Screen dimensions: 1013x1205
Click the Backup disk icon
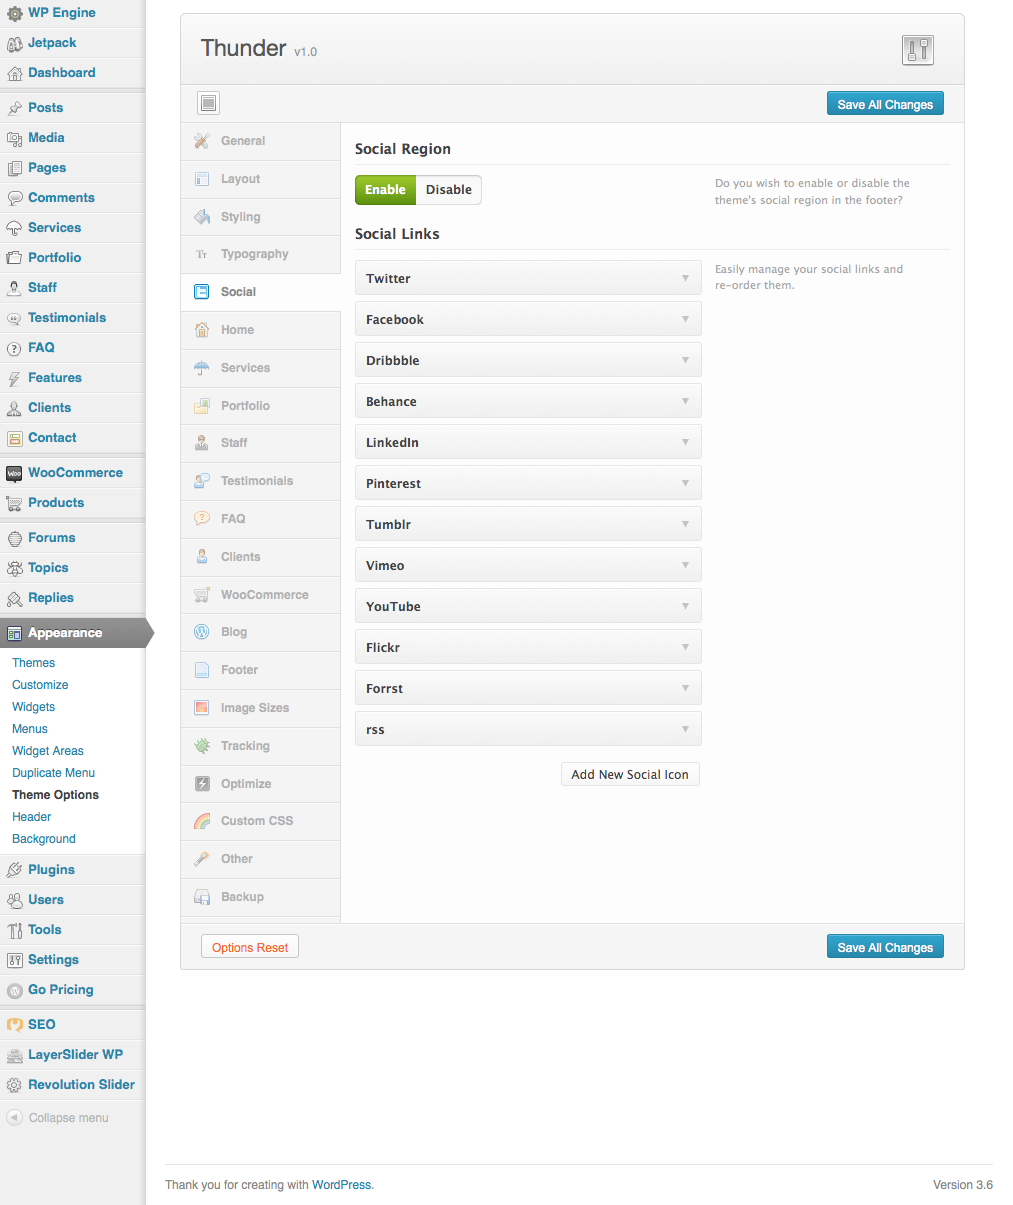point(202,897)
